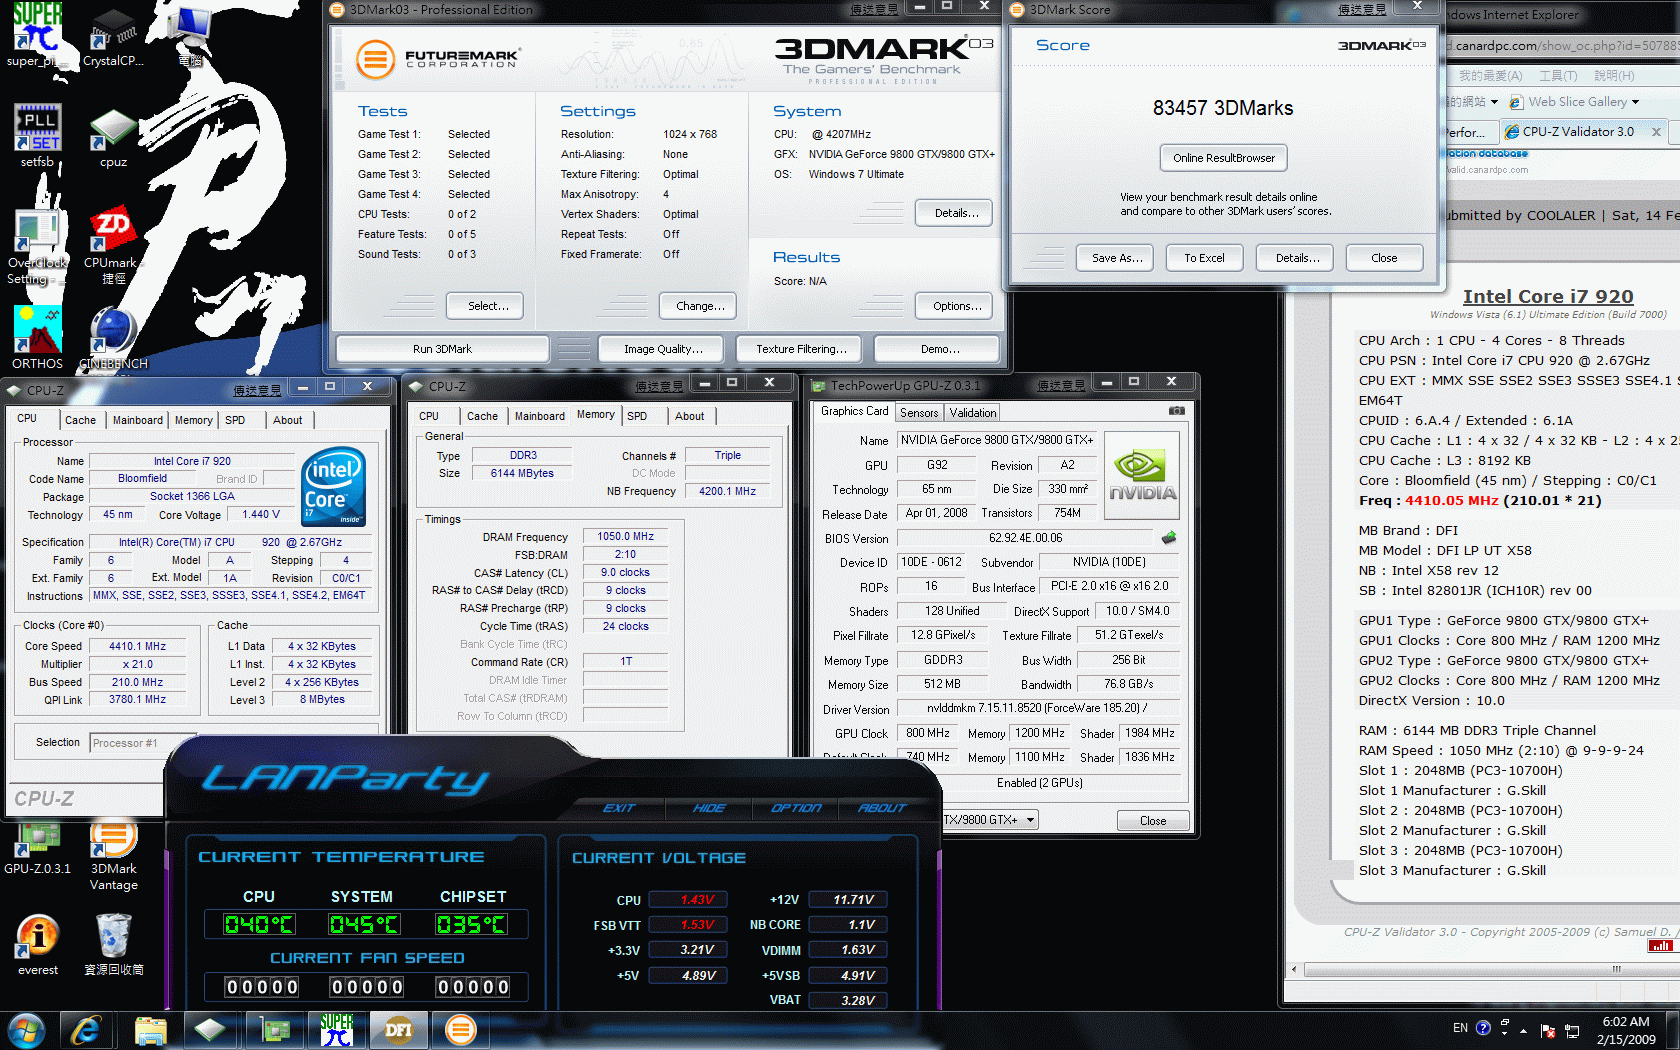
Task: Click Image Quality... button
Action: pyautogui.click(x=663, y=349)
